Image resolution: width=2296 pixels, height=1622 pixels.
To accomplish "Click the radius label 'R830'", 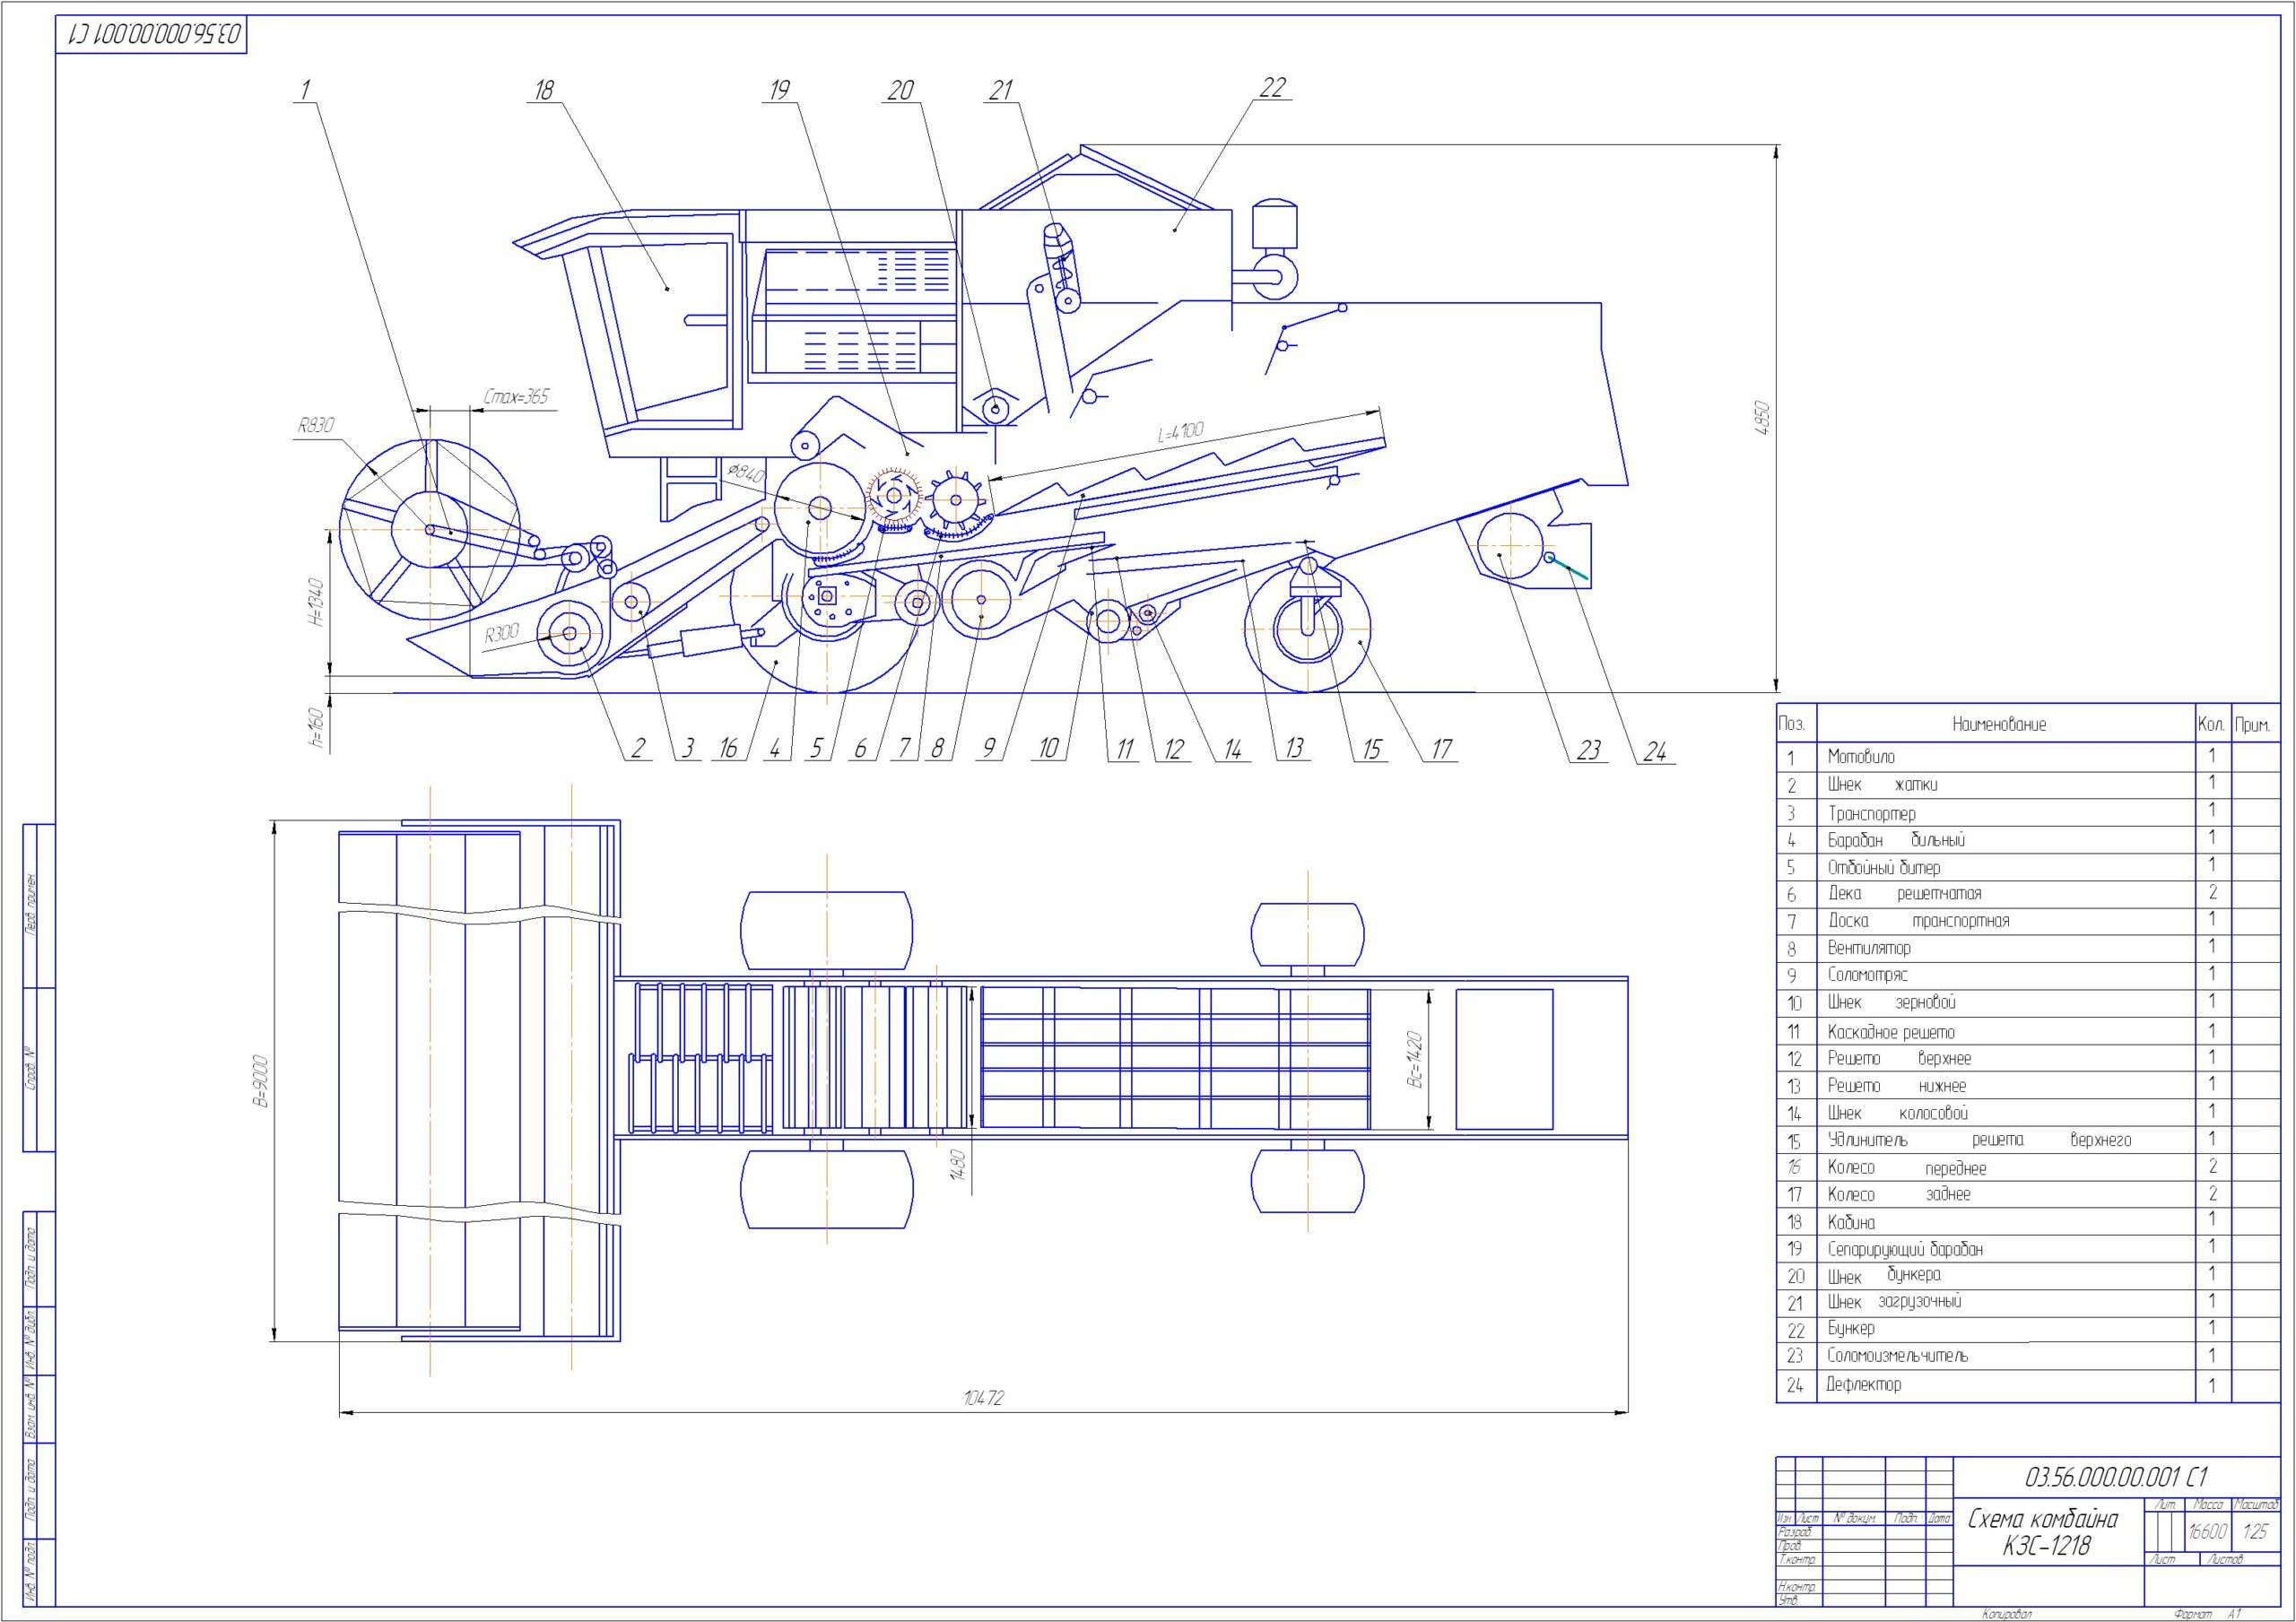I will (315, 425).
